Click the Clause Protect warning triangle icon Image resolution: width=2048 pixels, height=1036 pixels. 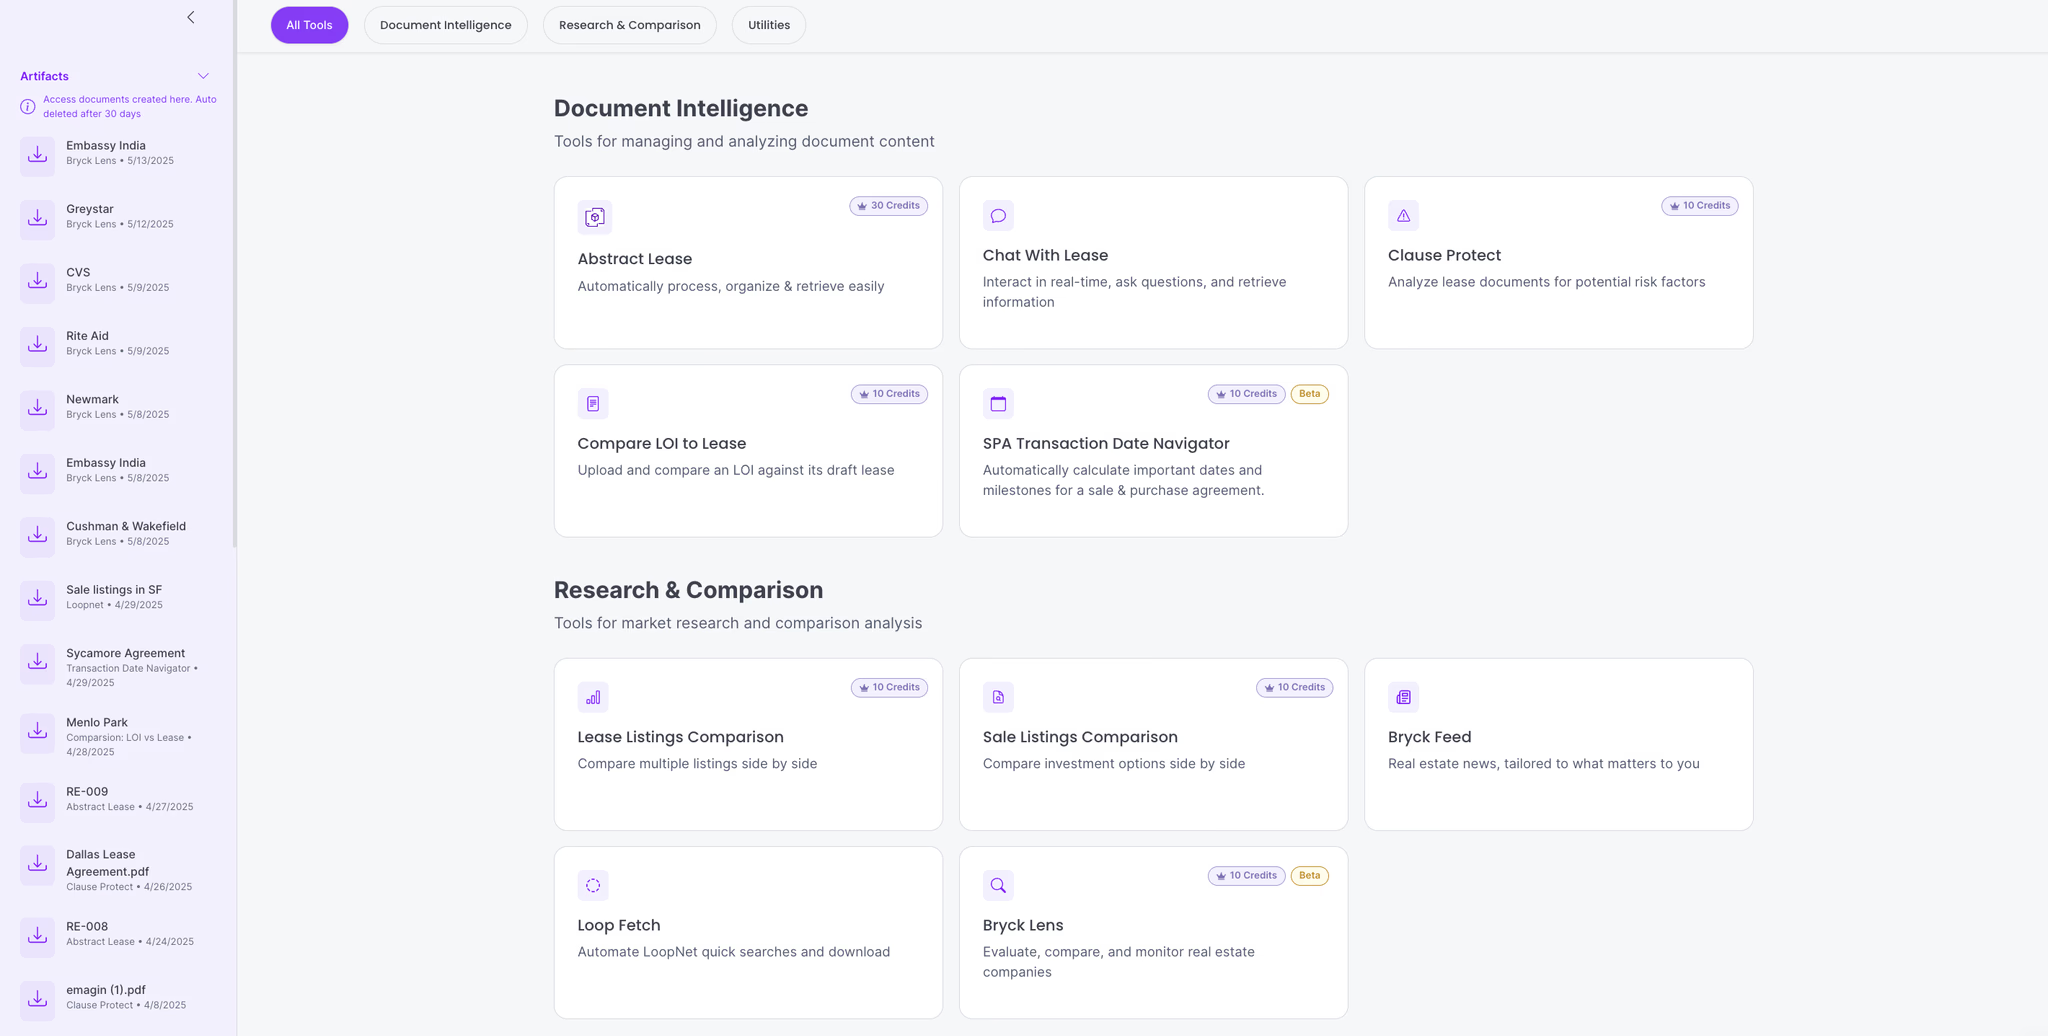pos(1403,215)
